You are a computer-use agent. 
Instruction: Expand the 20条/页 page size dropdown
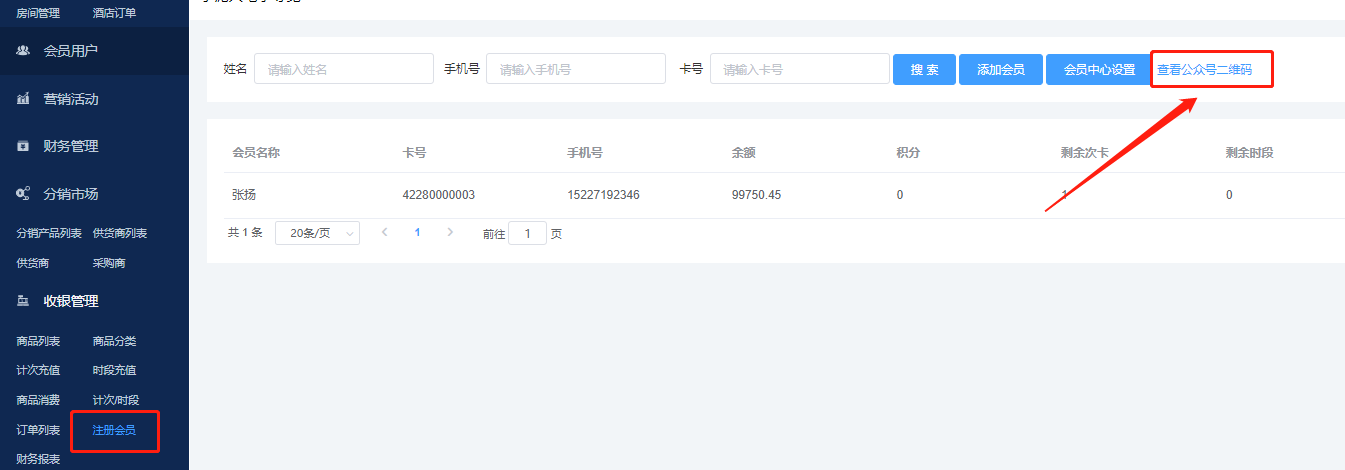(x=317, y=233)
